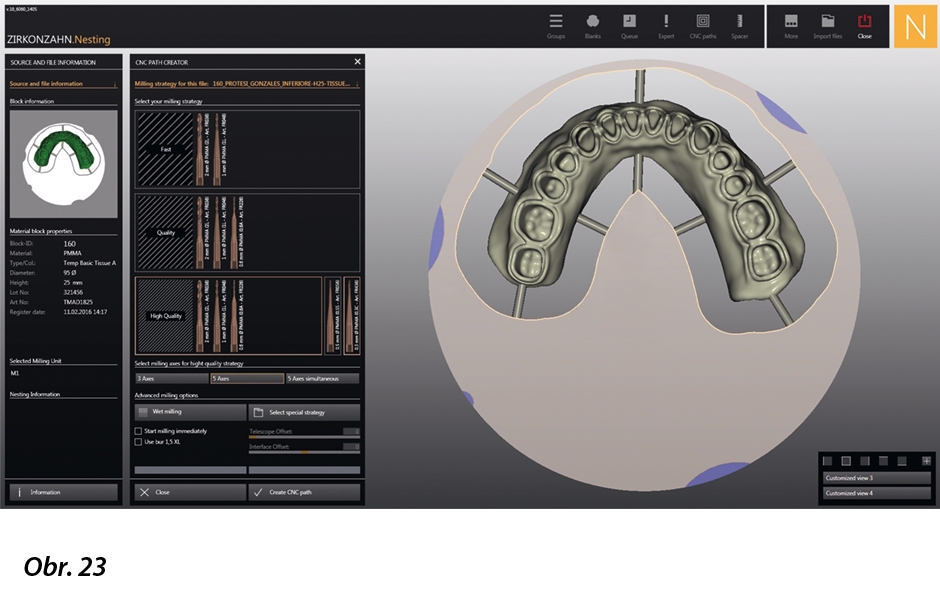Open the More options icon
Screen dimensions: 940x600
(x=791, y=26)
